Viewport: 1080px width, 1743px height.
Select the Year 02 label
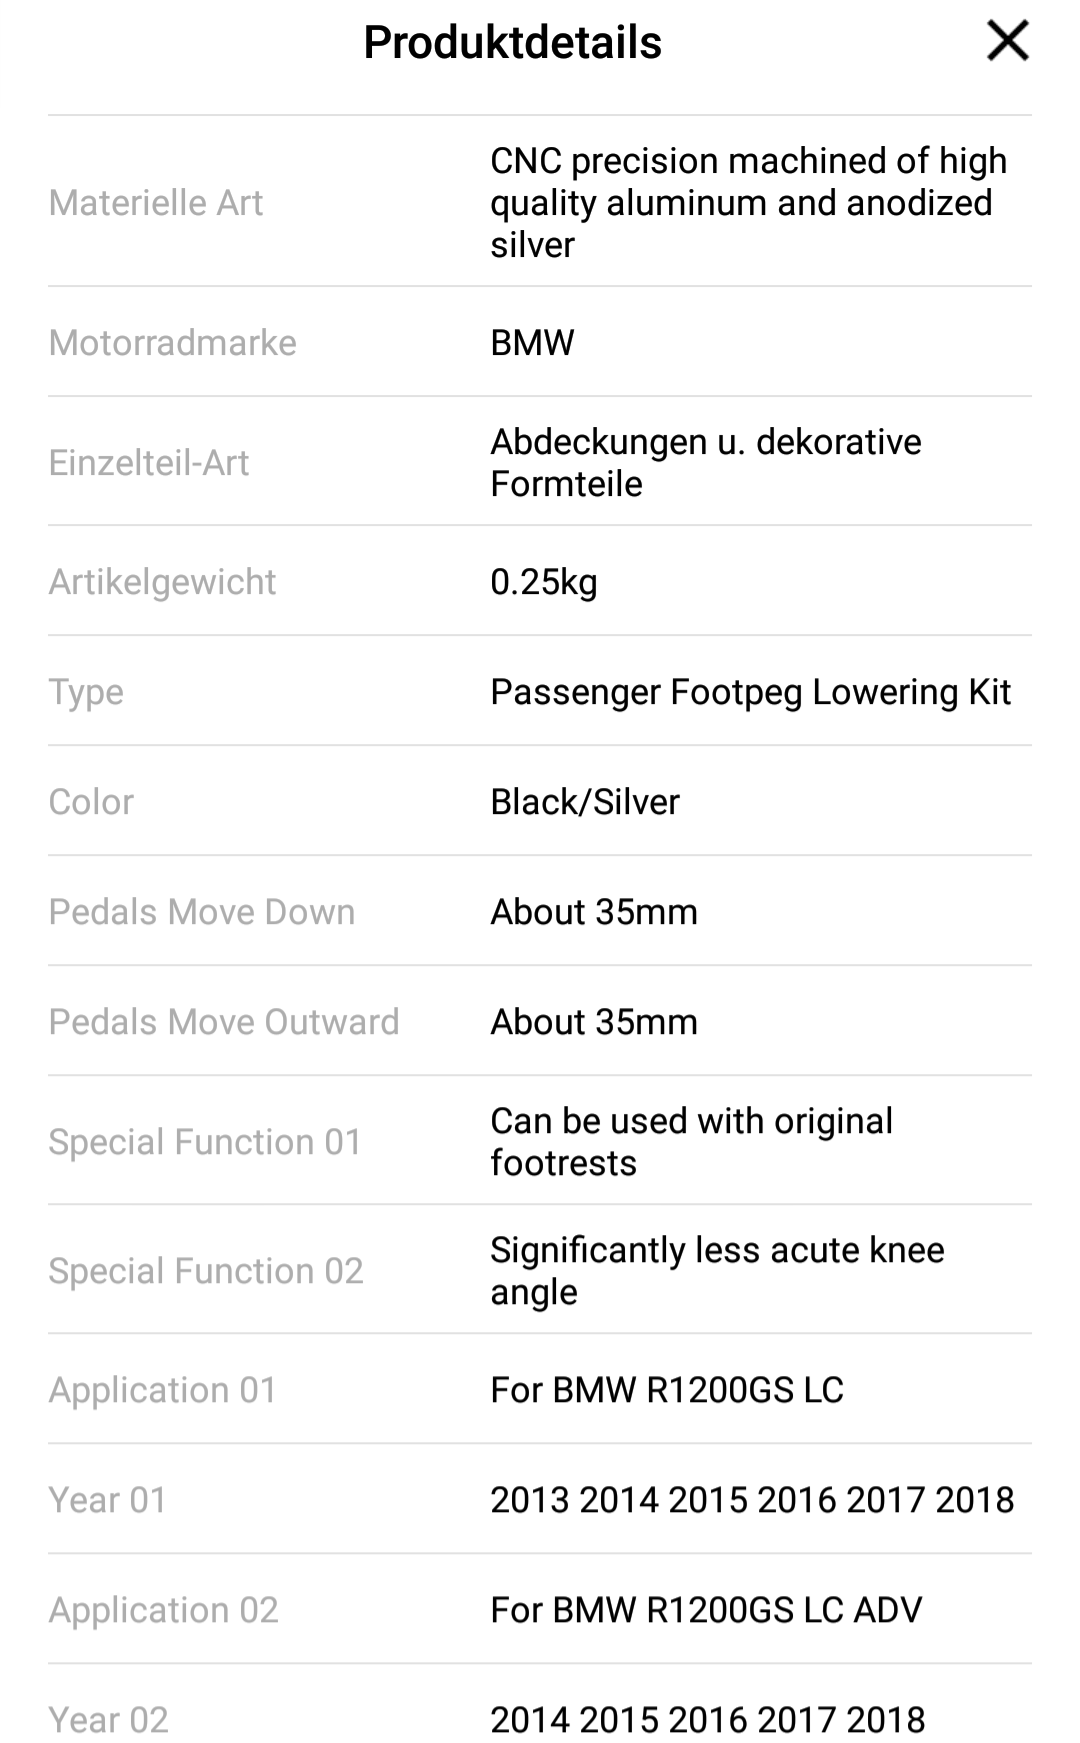[x=108, y=1720]
